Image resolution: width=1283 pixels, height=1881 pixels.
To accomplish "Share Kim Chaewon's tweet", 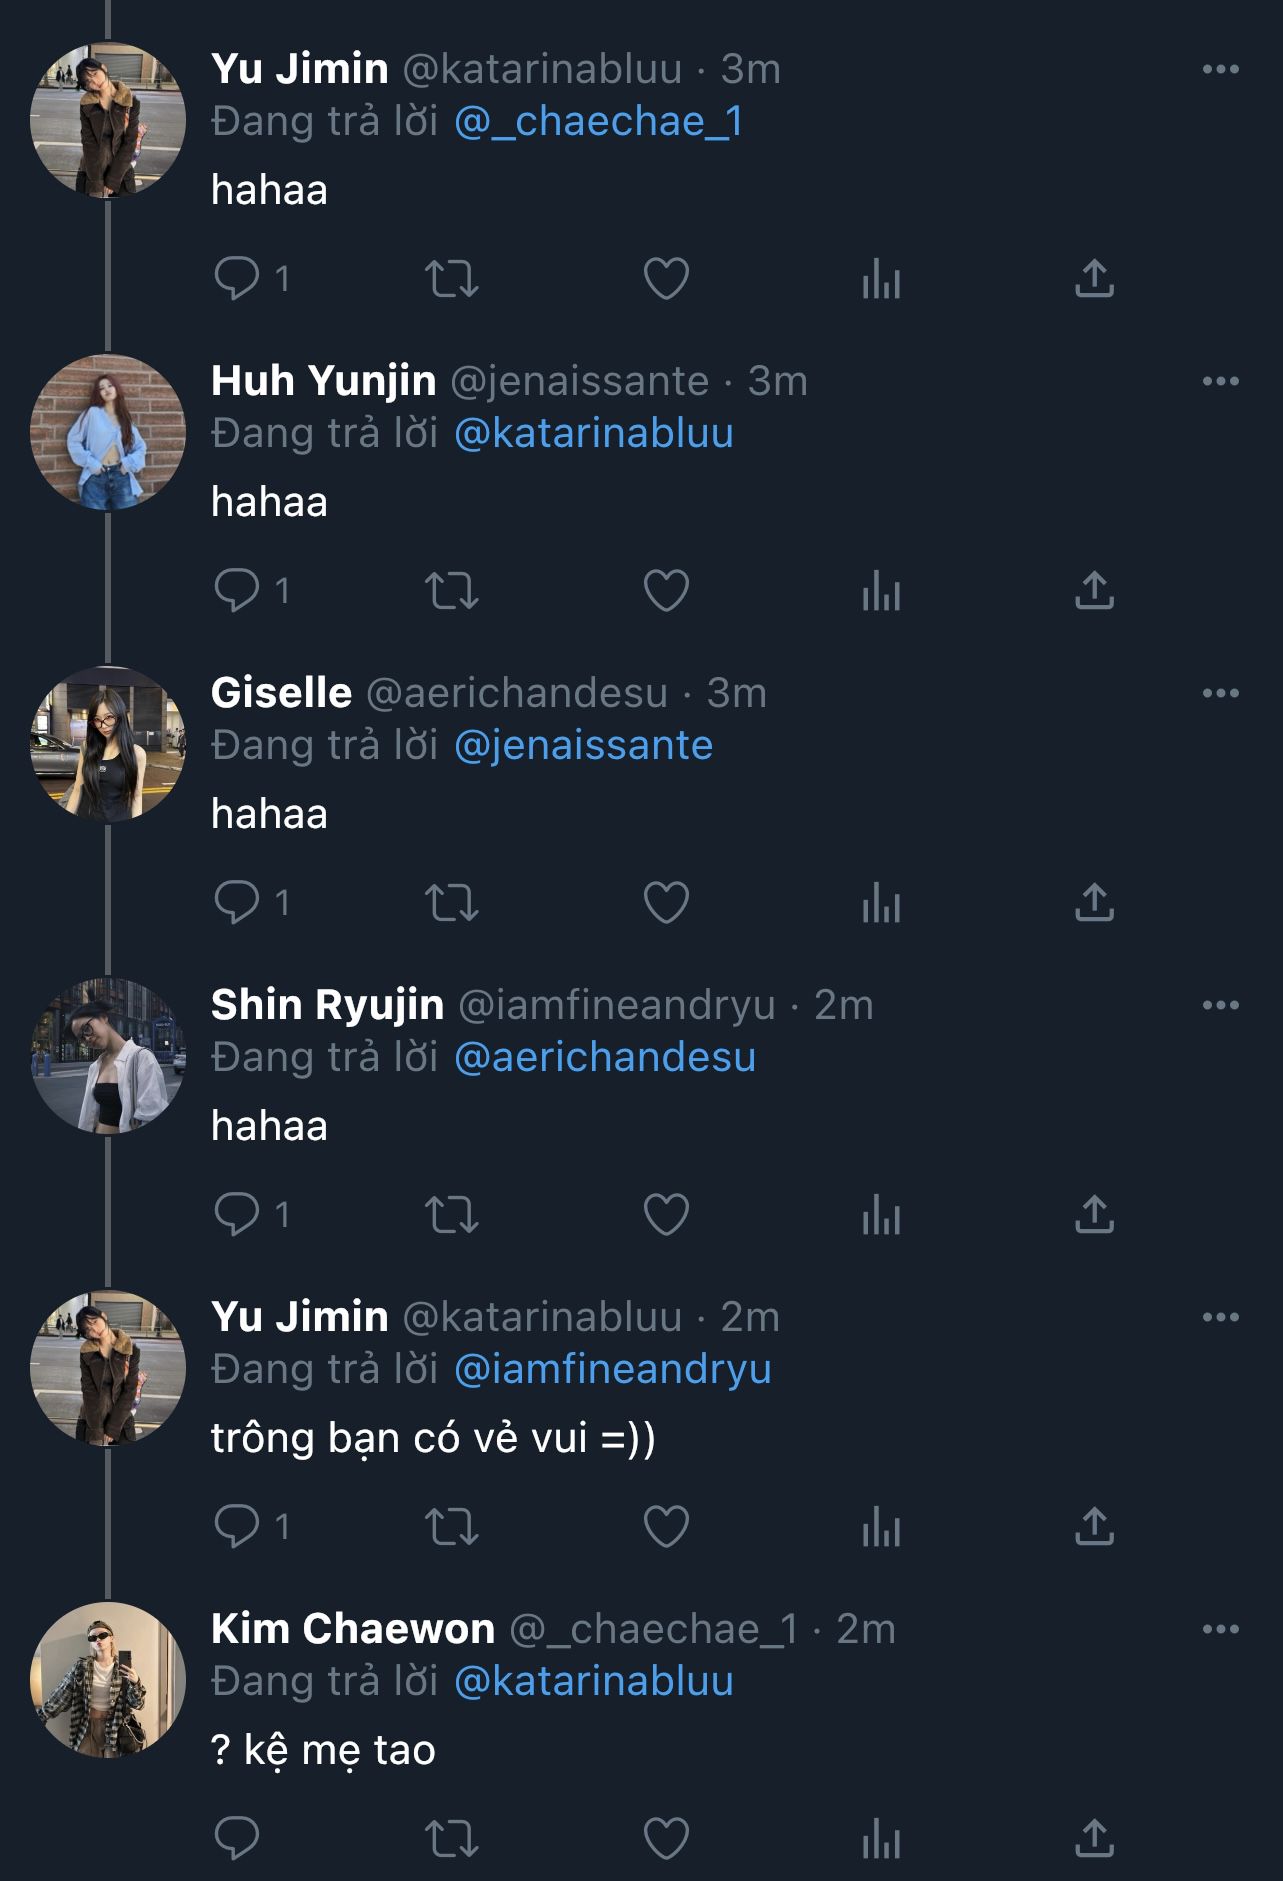I will [1094, 1838].
